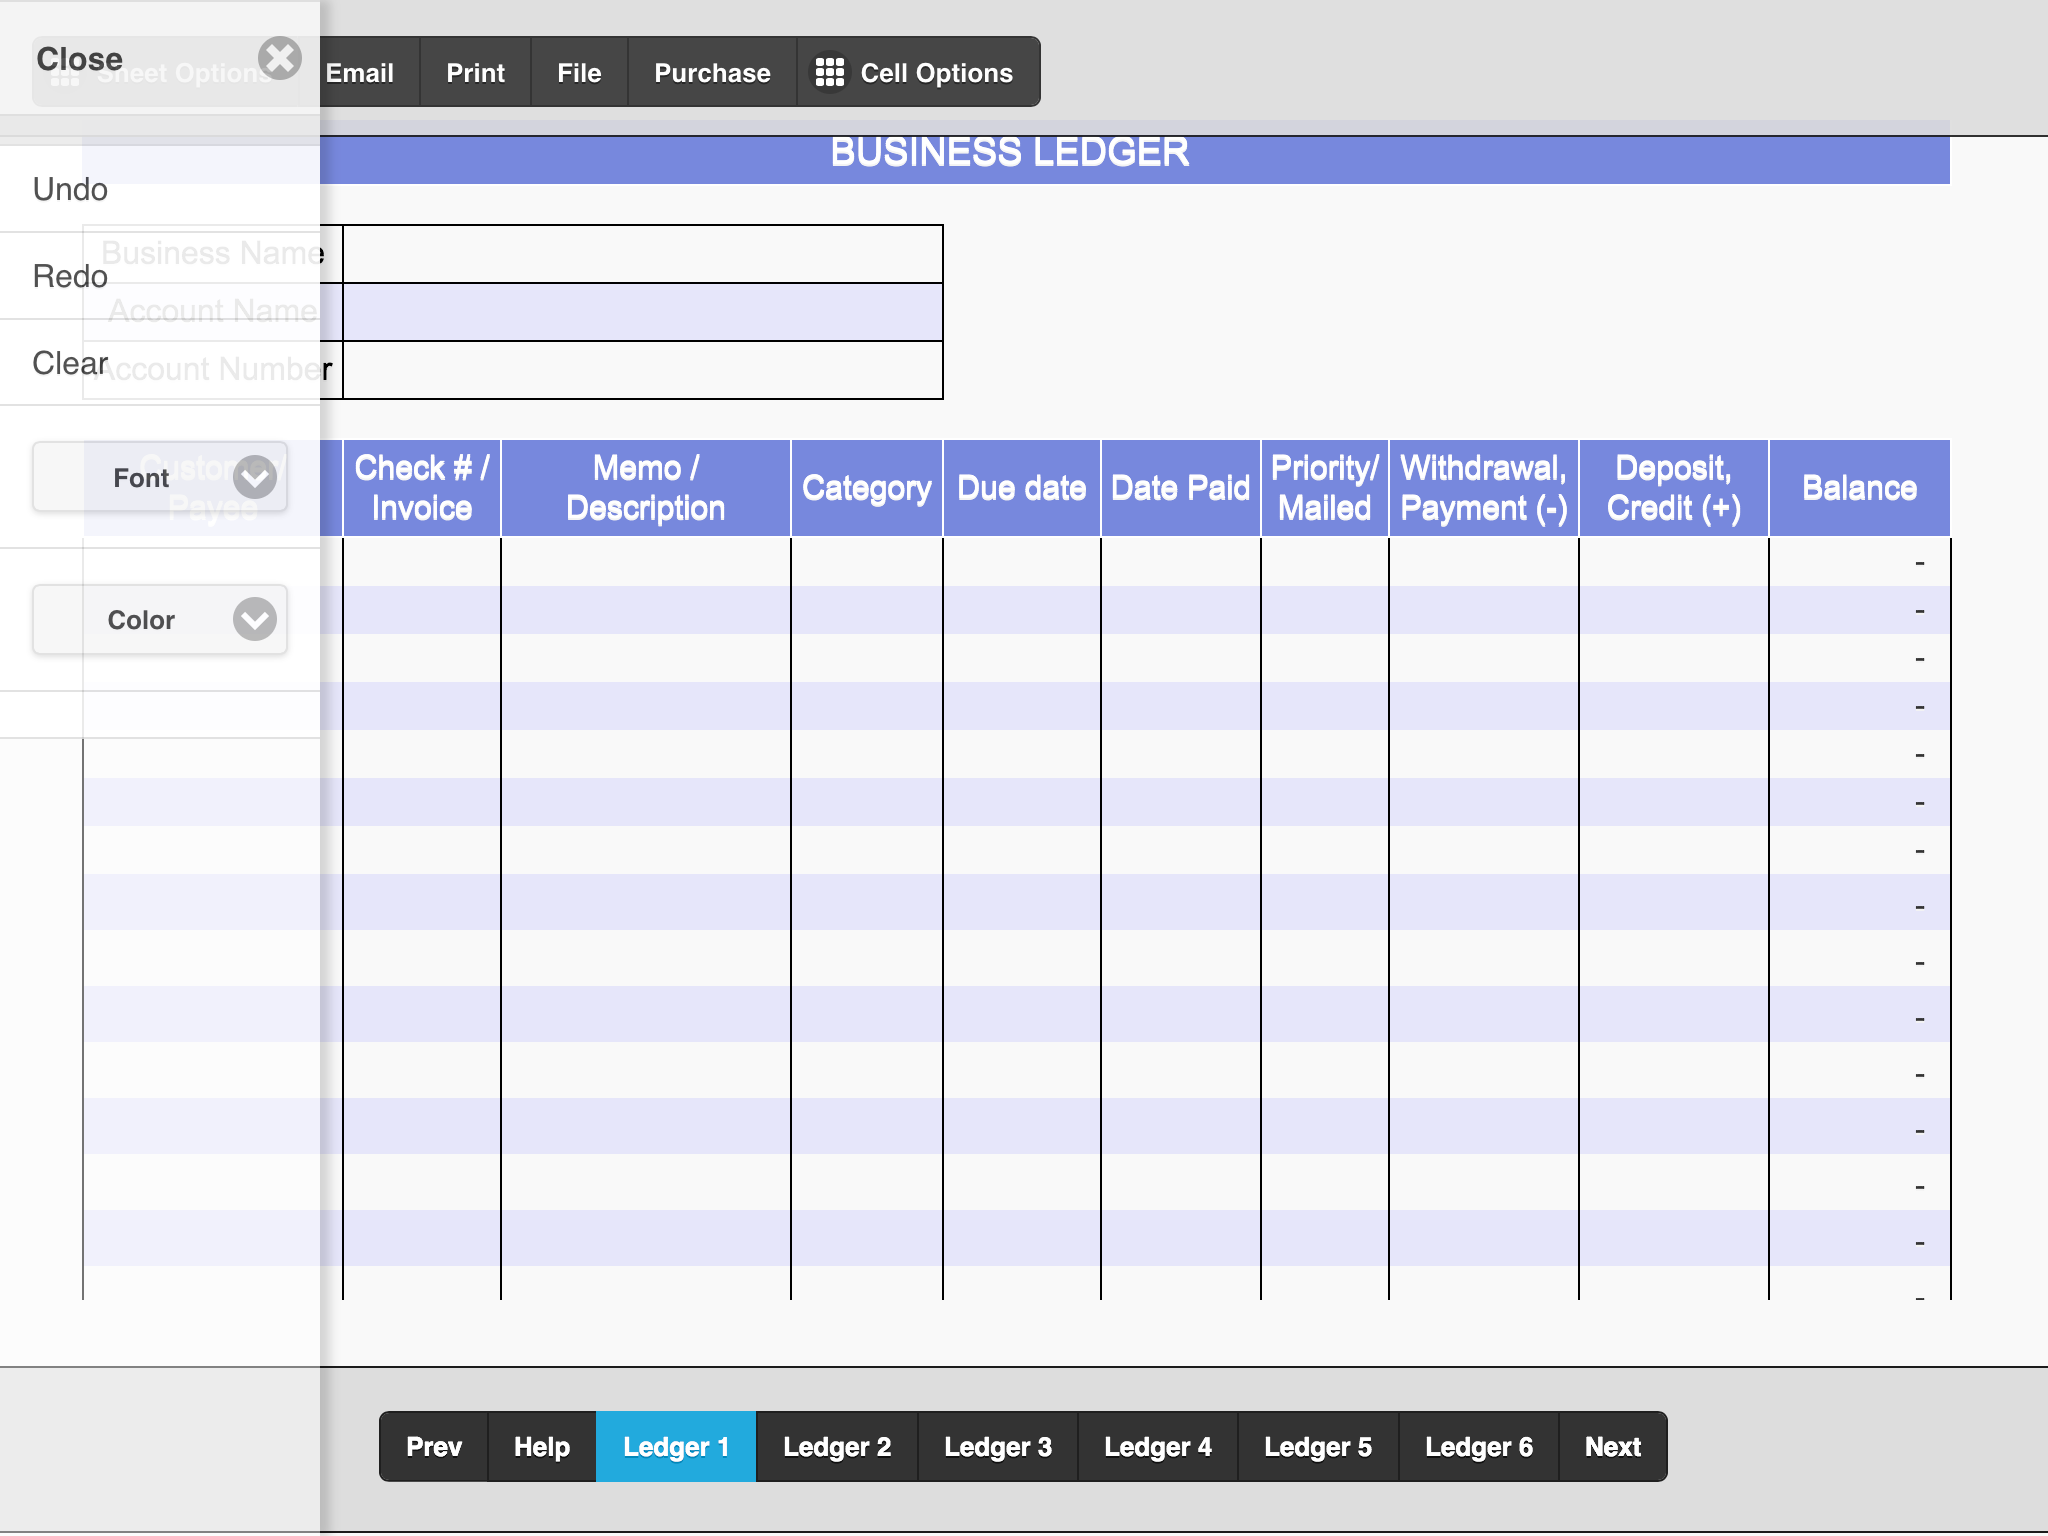This screenshot has width=2048, height=1536.
Task: Open the Email toolbar option
Action: [360, 73]
